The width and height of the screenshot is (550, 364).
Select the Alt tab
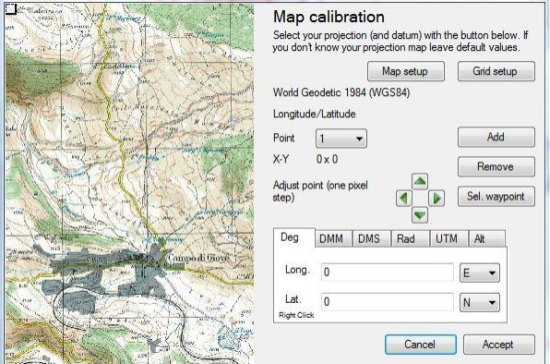tap(487, 239)
